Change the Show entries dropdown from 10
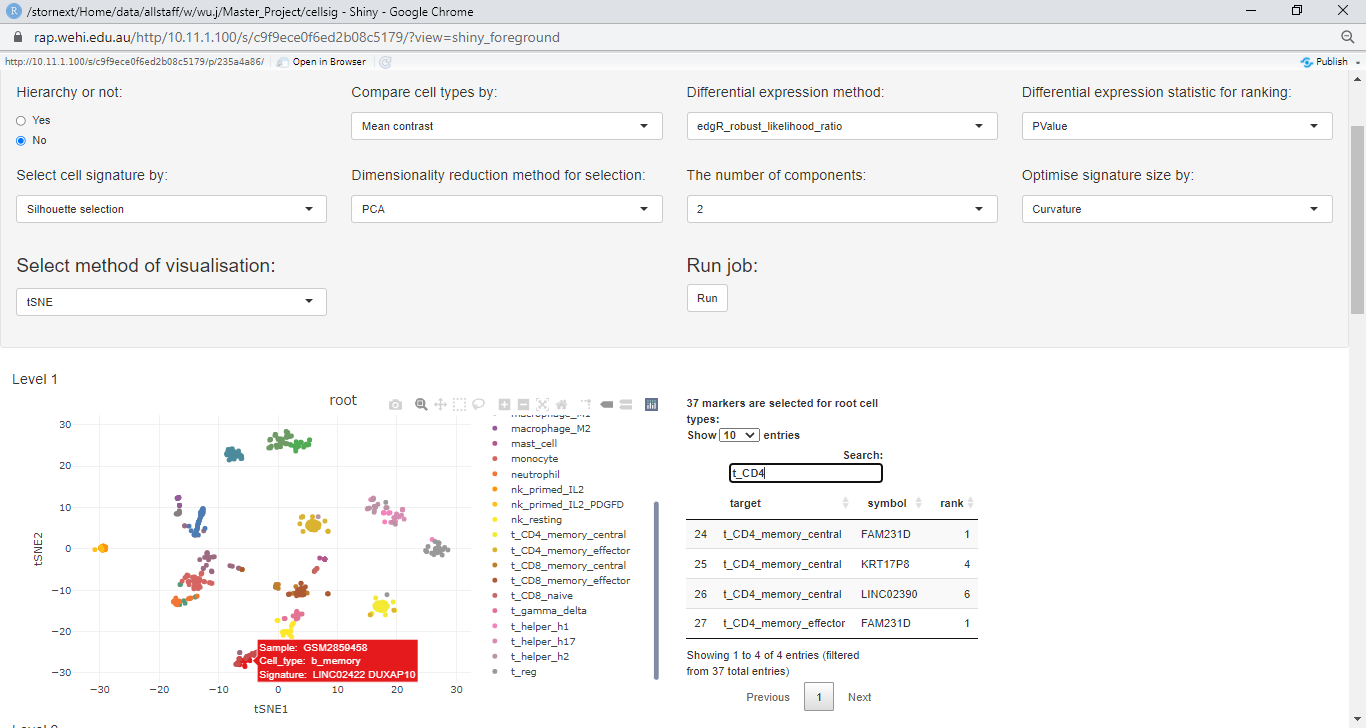1366x728 pixels. click(739, 435)
